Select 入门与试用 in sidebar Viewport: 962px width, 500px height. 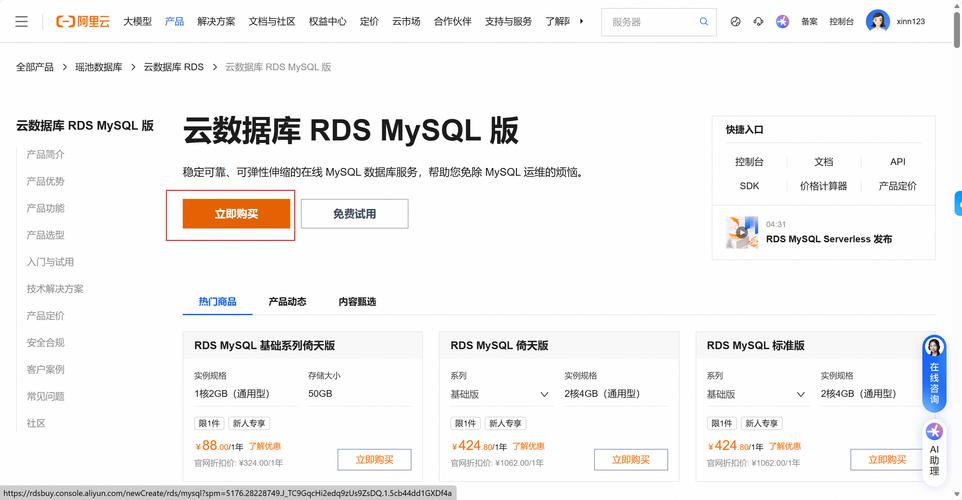click(x=50, y=262)
